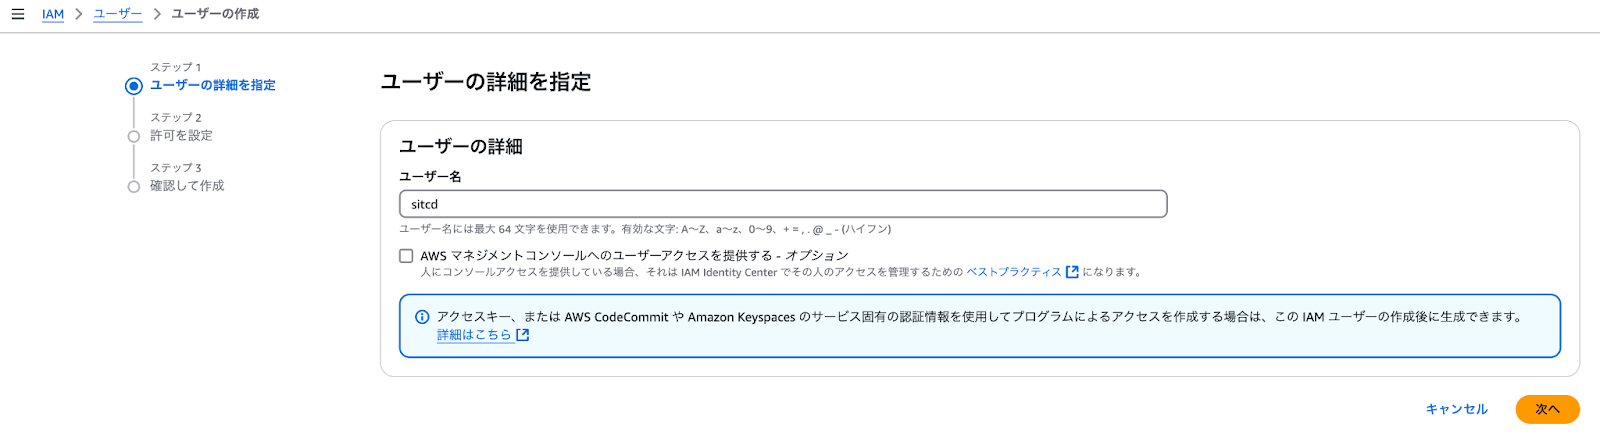Image resolution: width=1600 pixels, height=445 pixels.
Task: Click the external-link icon after 詳細はこちら
Action: (522, 335)
